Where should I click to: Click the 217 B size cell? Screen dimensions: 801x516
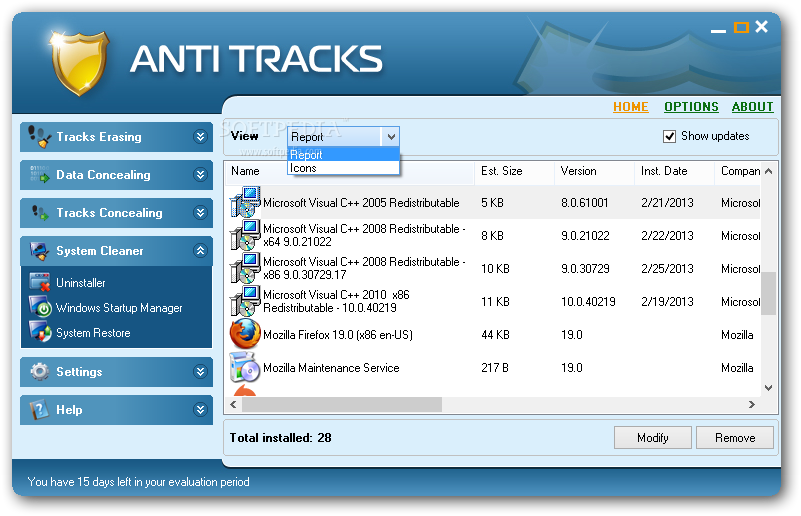point(494,368)
